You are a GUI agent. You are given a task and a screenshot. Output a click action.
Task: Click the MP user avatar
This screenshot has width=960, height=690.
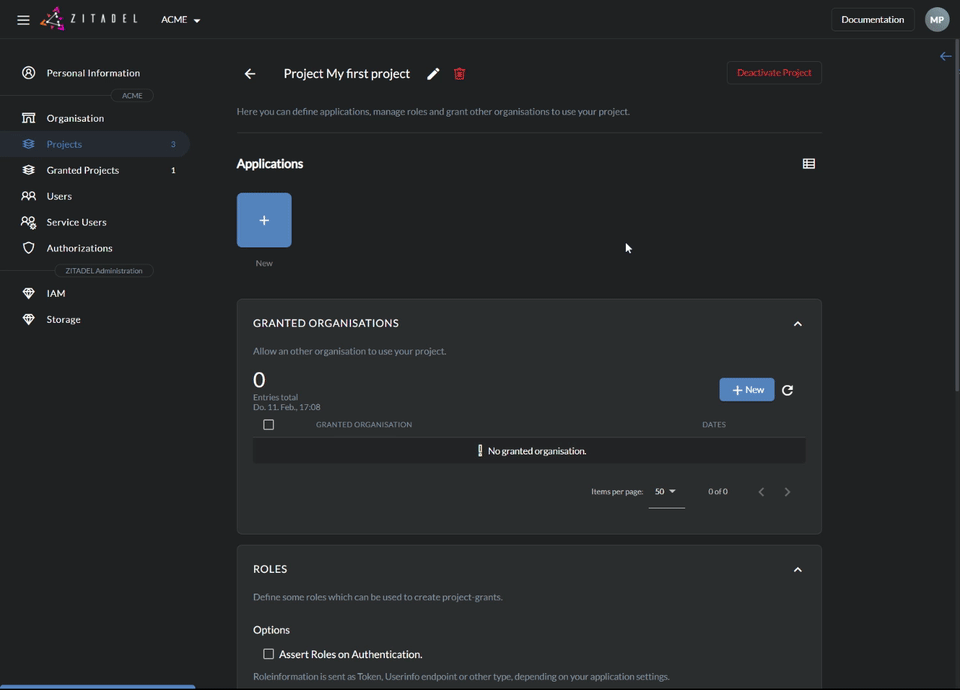[936, 20]
